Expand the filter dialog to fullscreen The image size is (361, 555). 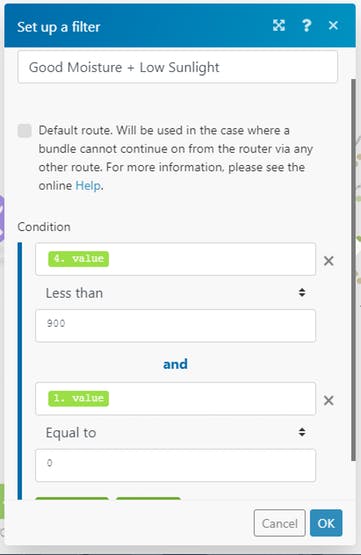279,25
